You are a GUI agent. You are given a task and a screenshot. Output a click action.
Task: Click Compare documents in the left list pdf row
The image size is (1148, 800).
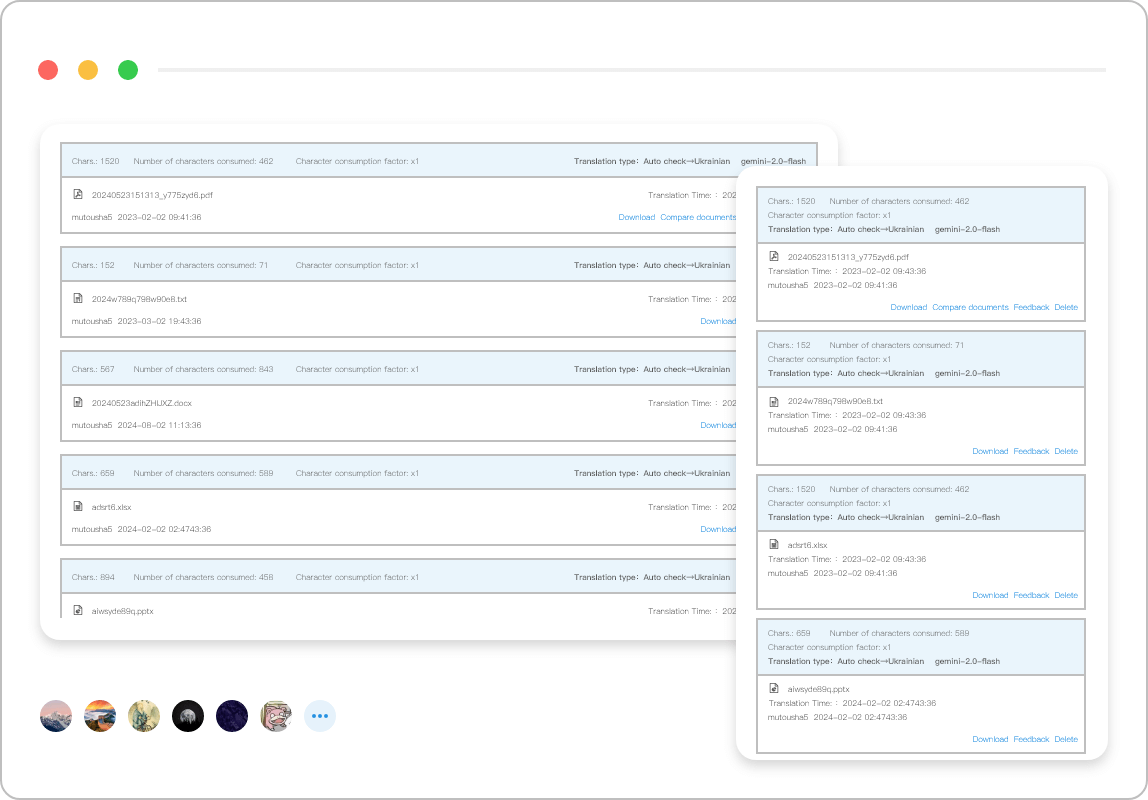(x=698, y=217)
